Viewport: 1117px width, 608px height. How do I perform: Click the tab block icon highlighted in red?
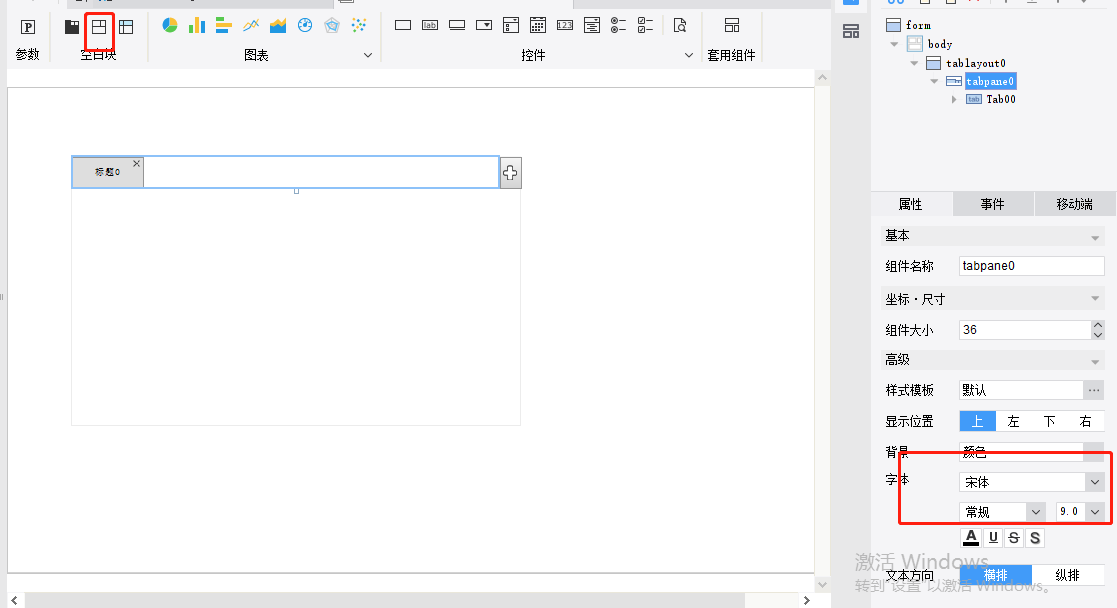(x=99, y=27)
